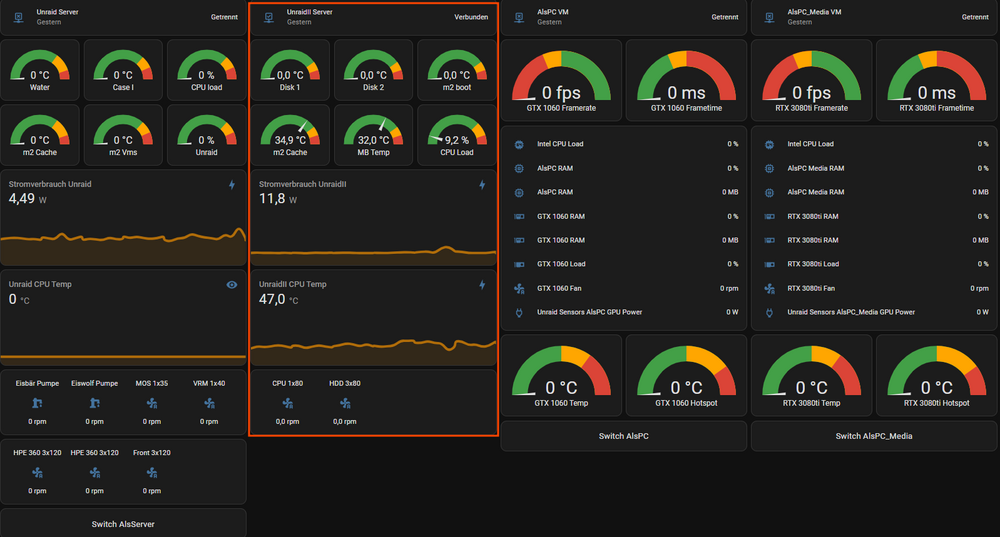Image resolution: width=1000 pixels, height=537 pixels.
Task: Click the HDD 3x80 fan icon
Action: (345, 403)
